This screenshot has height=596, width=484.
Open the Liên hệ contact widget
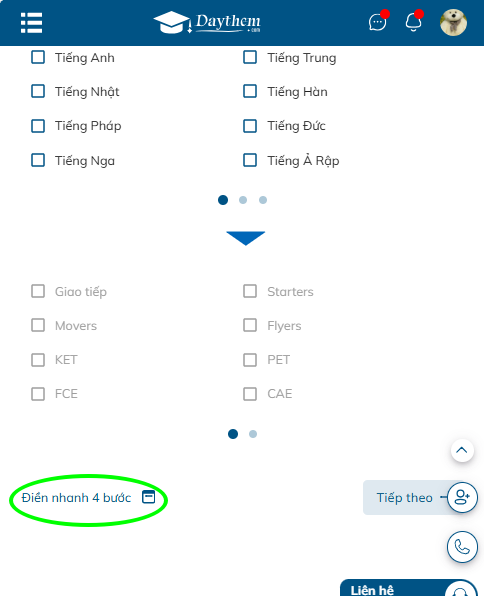(409, 588)
